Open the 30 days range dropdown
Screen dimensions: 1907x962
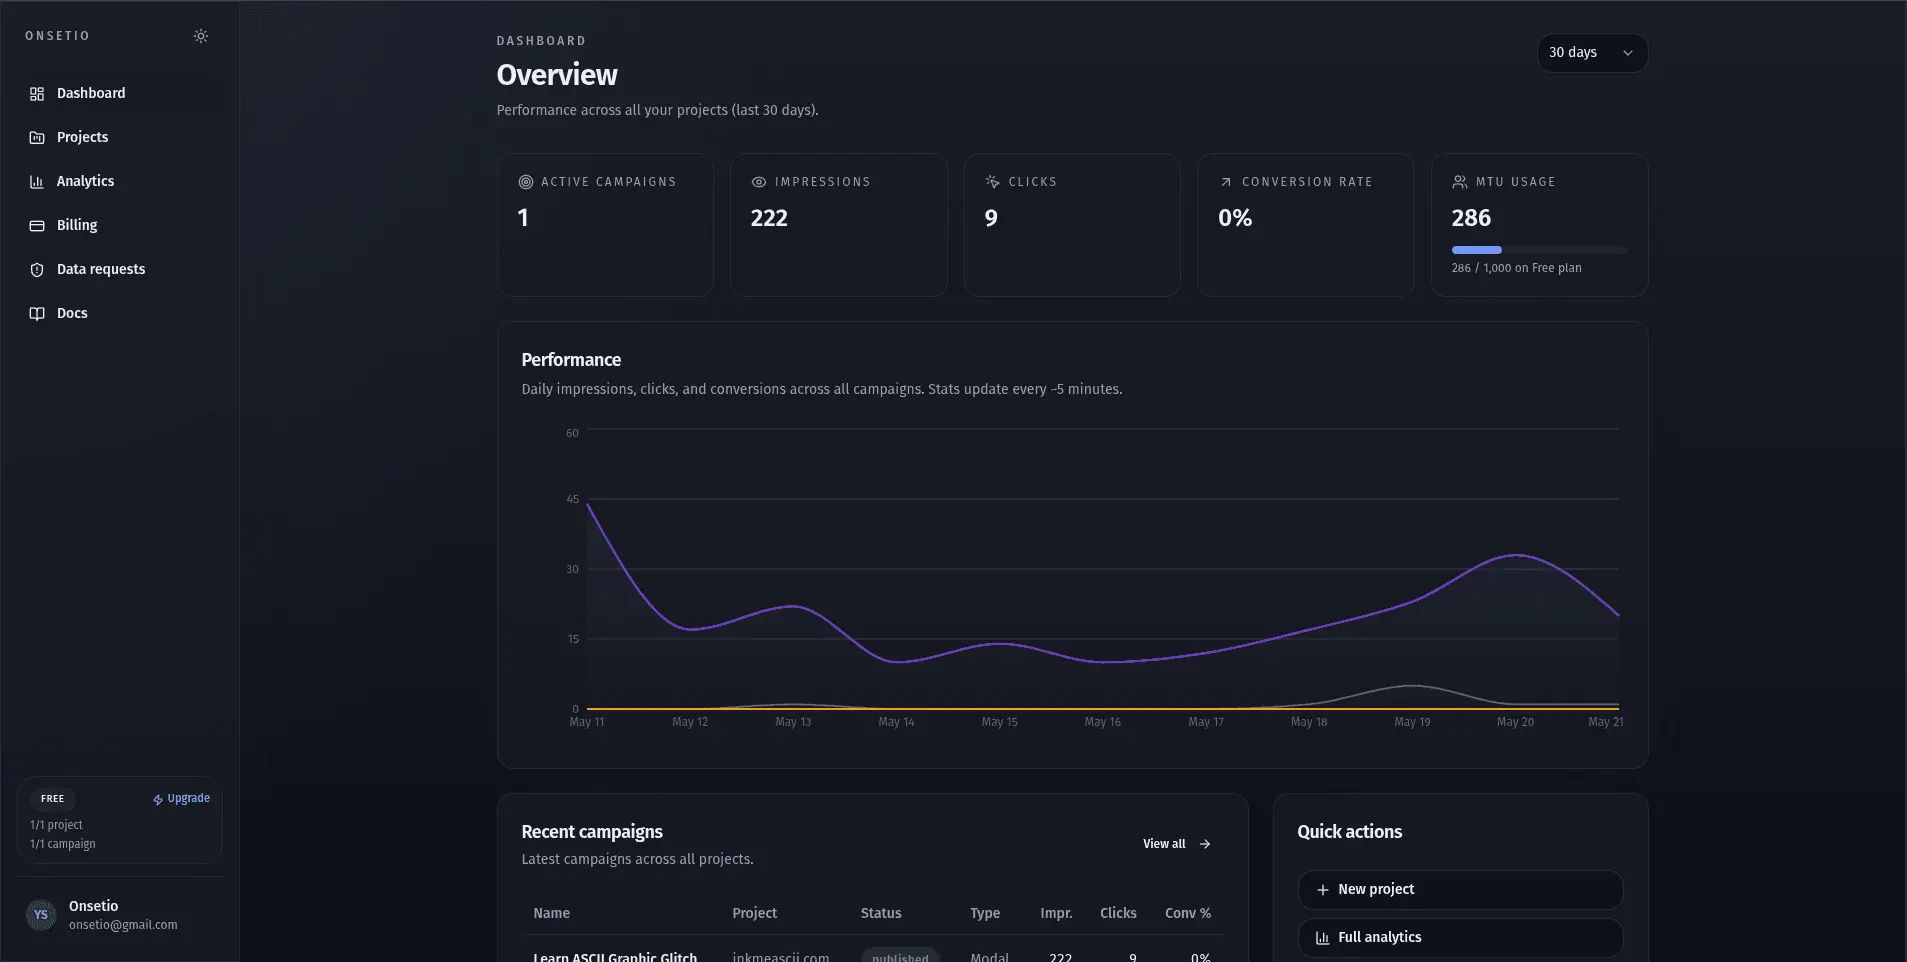point(1592,53)
